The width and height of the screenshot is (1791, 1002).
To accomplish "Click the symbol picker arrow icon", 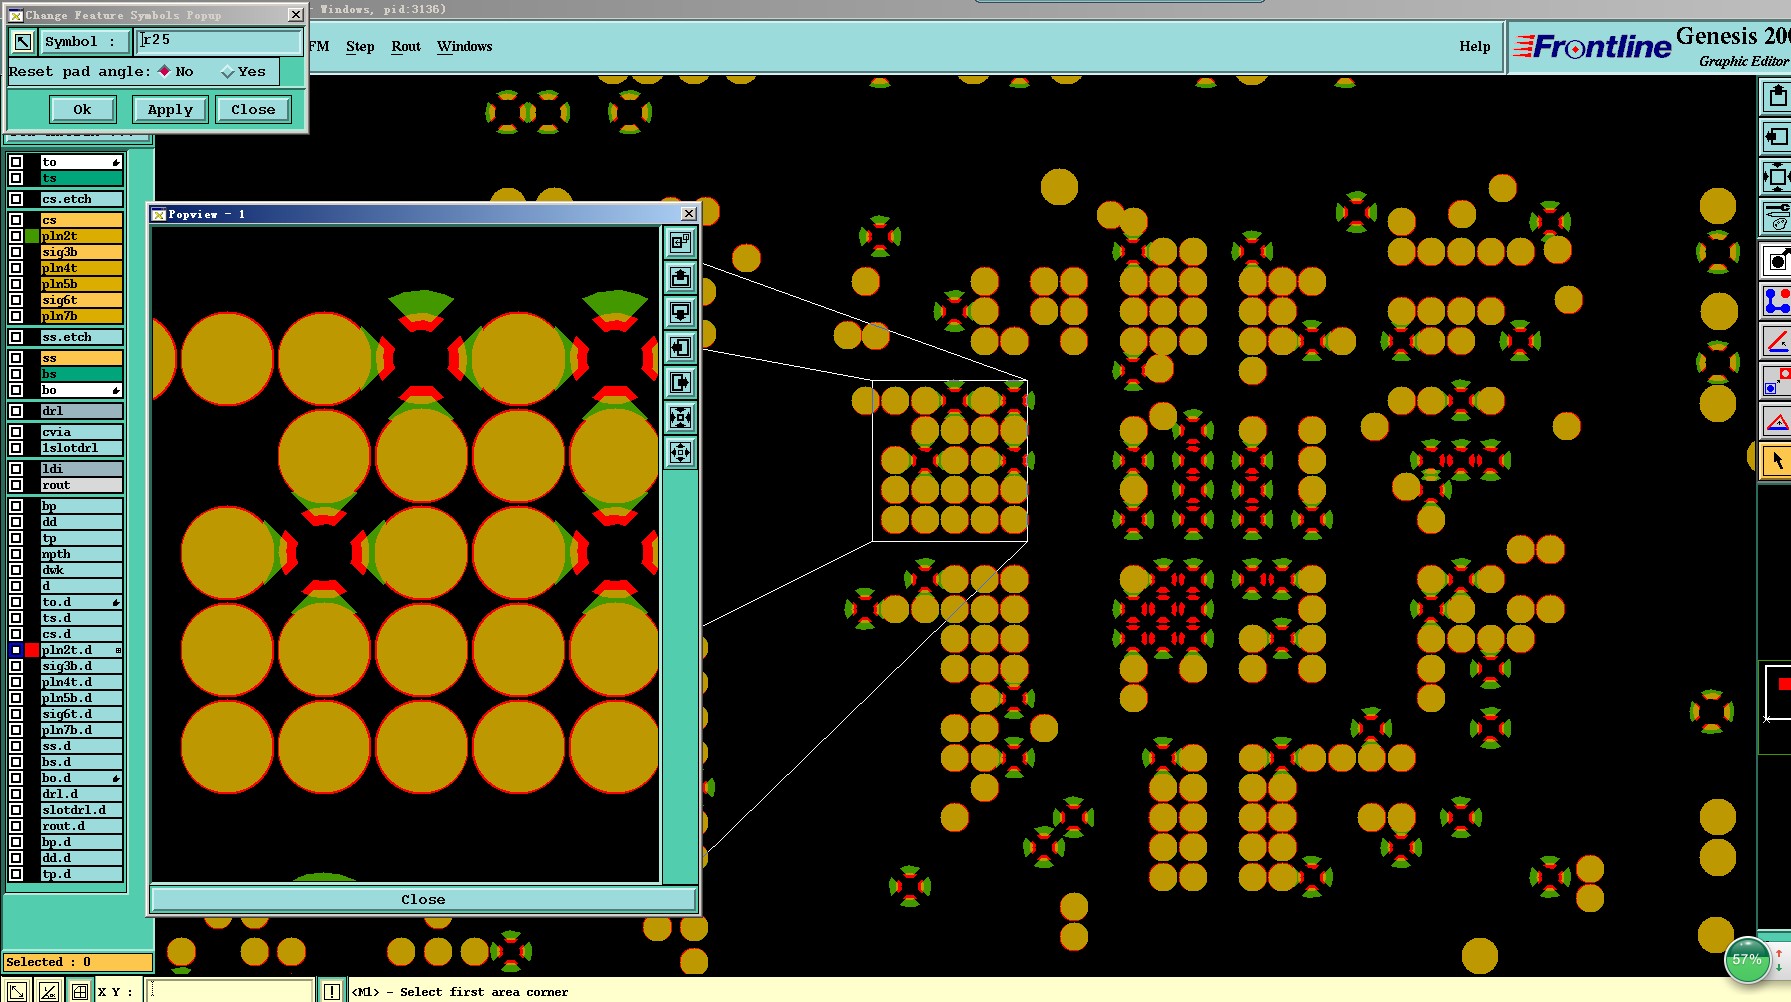I will coord(22,41).
